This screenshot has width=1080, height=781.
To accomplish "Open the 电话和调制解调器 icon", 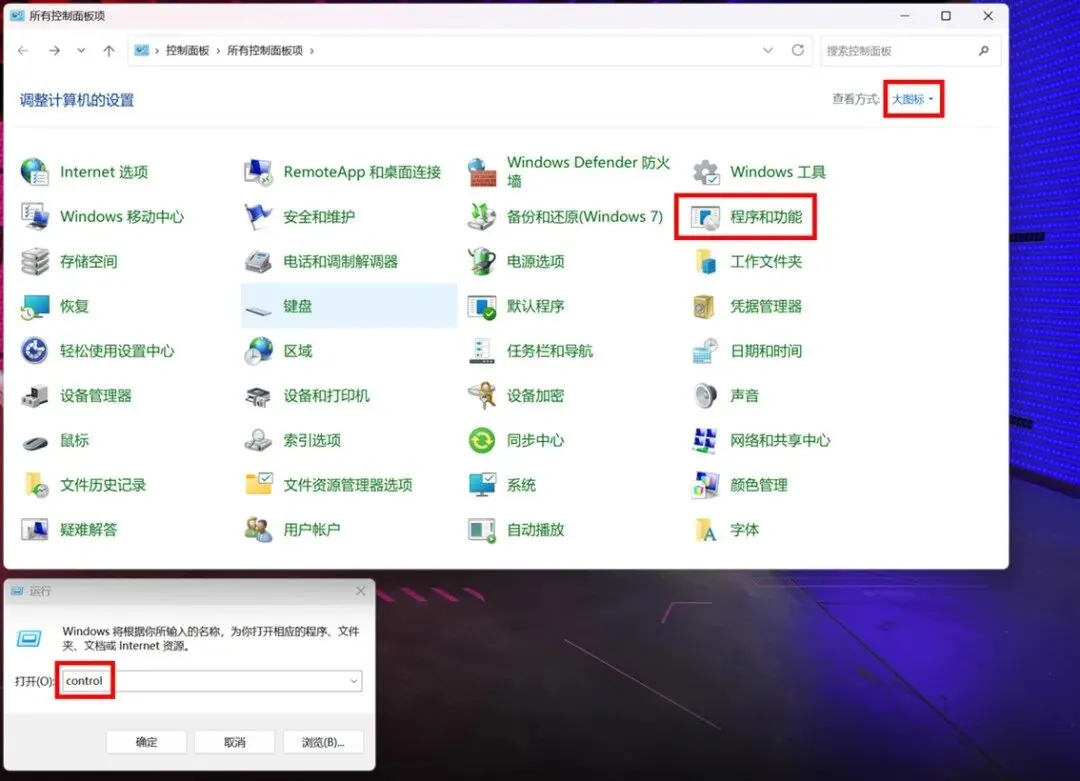I will tap(258, 261).
